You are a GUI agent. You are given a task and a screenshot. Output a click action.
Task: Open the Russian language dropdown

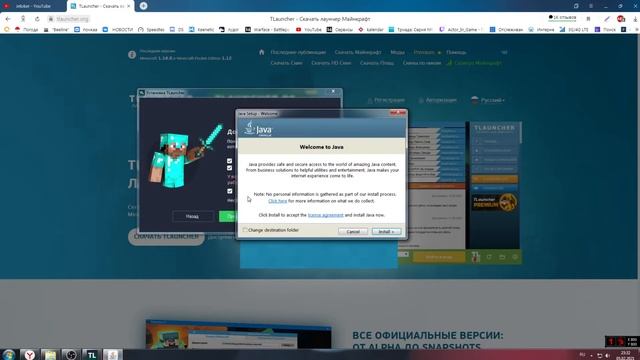(x=488, y=100)
